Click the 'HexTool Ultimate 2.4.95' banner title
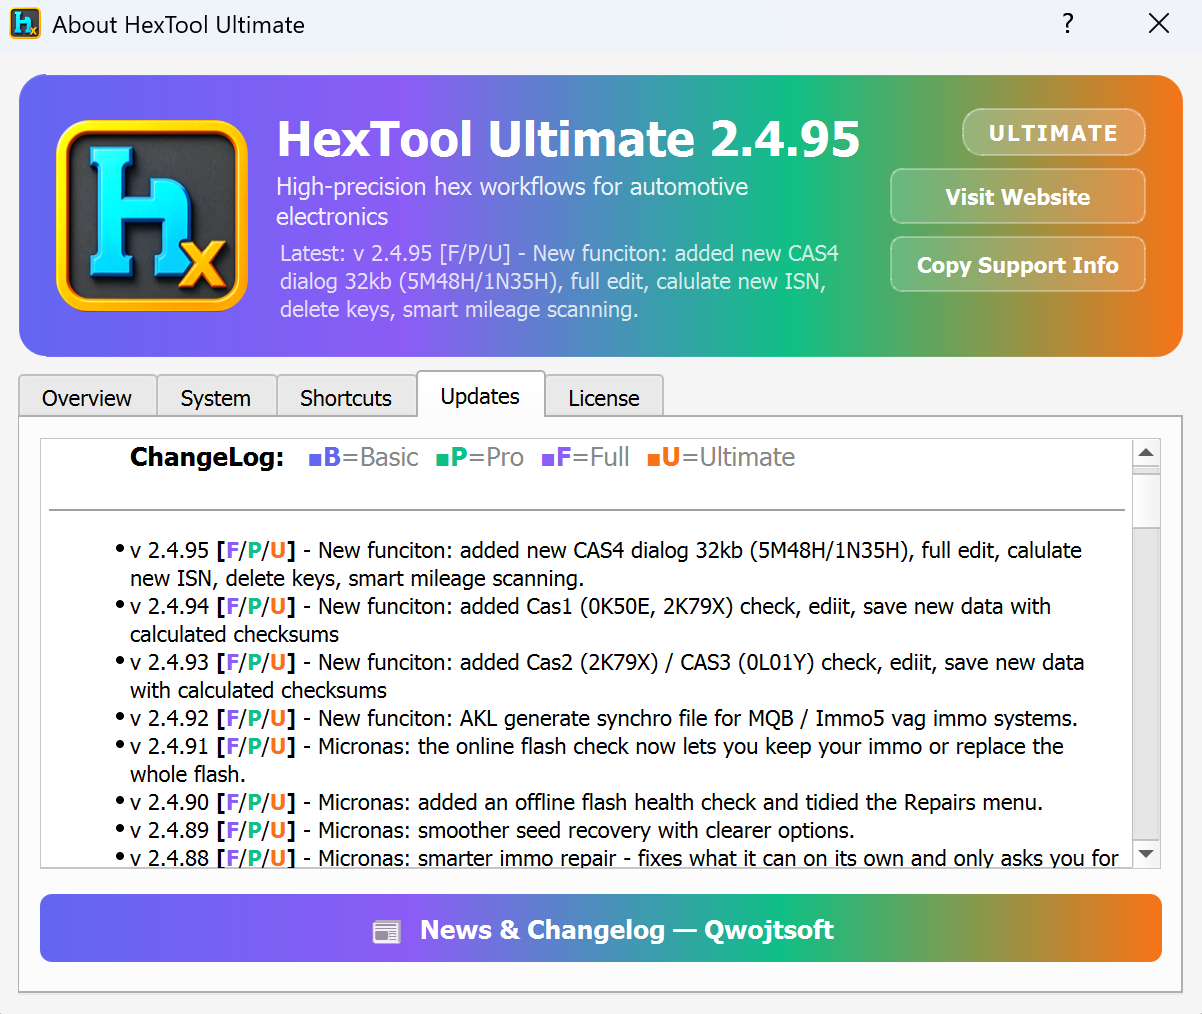1202x1014 pixels. click(568, 139)
